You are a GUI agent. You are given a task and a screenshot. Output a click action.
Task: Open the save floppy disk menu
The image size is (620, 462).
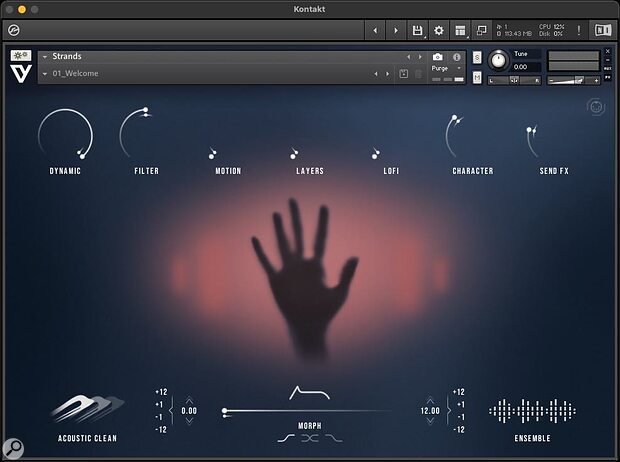(417, 30)
